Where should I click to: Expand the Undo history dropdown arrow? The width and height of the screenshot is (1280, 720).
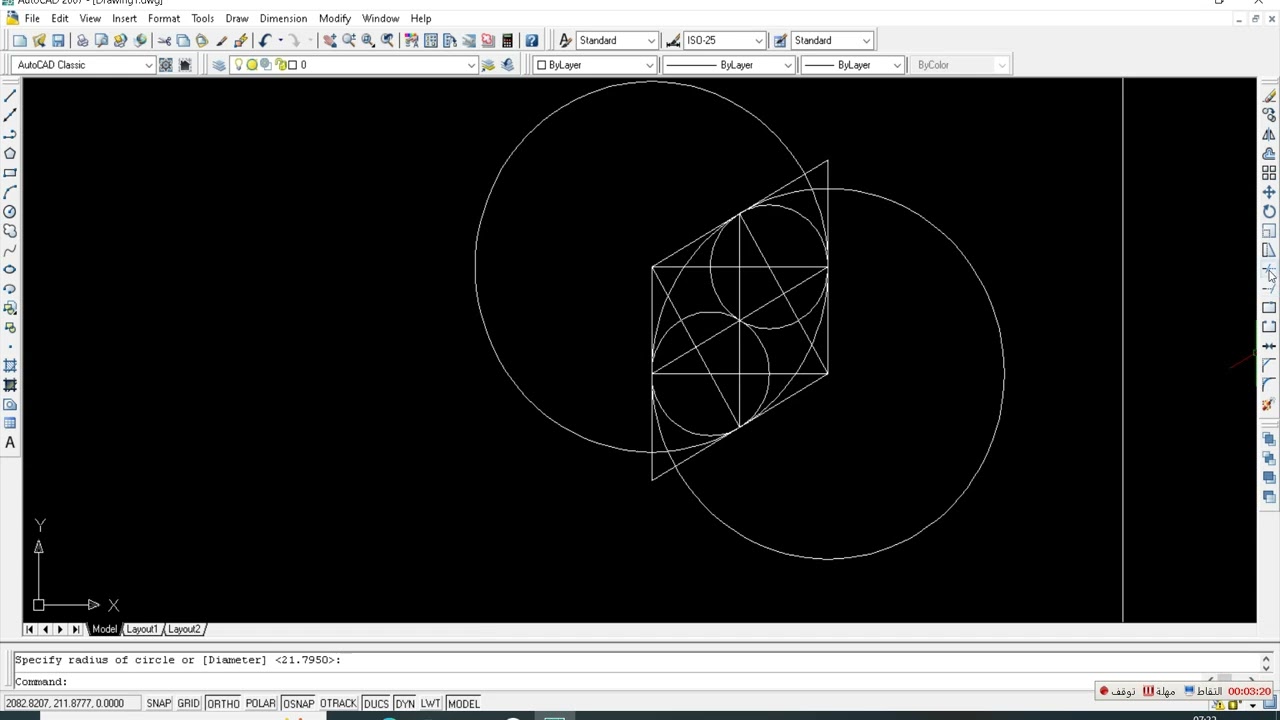[x=280, y=41]
